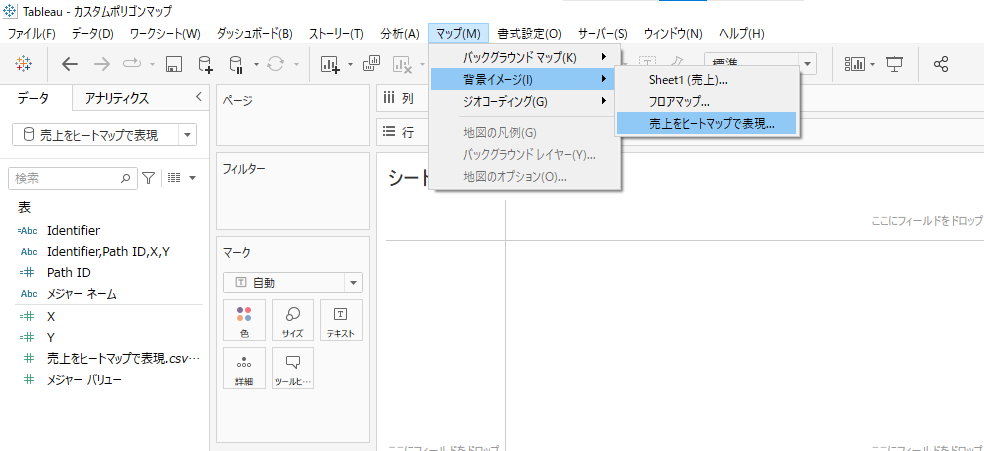Click the save disk icon
The width and height of the screenshot is (984, 451).
click(x=173, y=64)
